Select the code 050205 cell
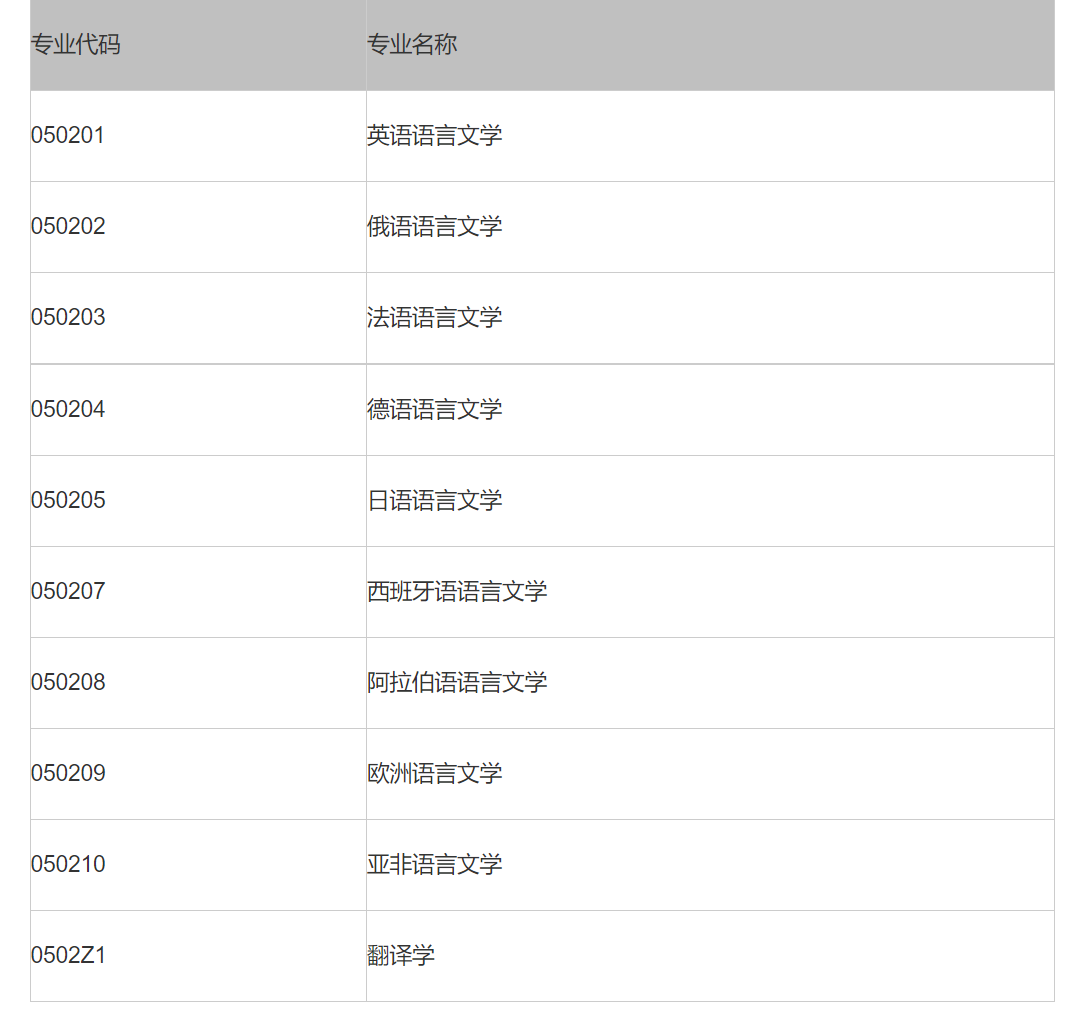The width and height of the screenshot is (1082, 1017). pos(198,501)
